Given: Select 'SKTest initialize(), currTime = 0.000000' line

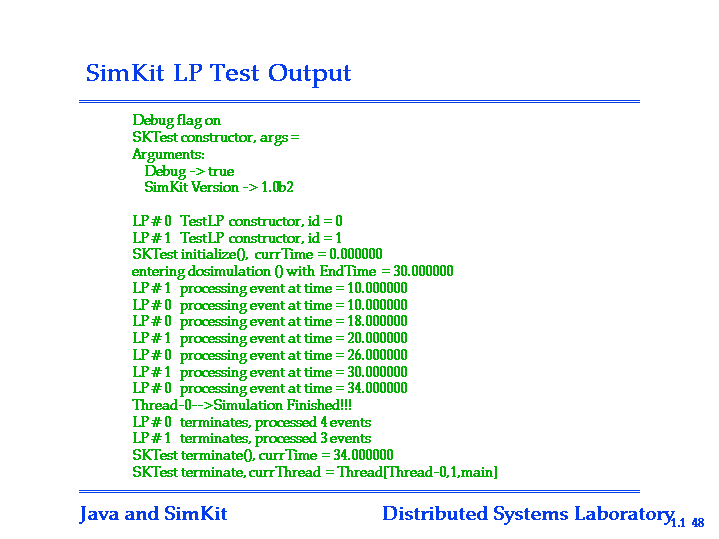Looking at the screenshot, I should 257,255.
